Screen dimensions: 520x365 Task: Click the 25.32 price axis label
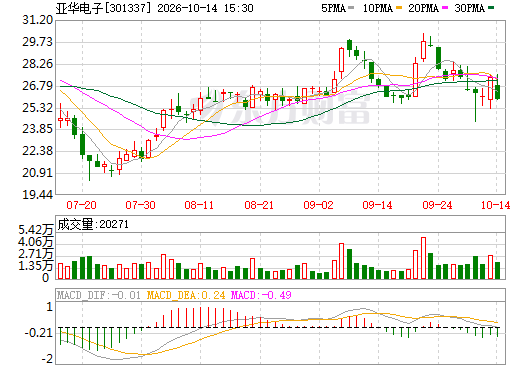[x=38, y=108]
